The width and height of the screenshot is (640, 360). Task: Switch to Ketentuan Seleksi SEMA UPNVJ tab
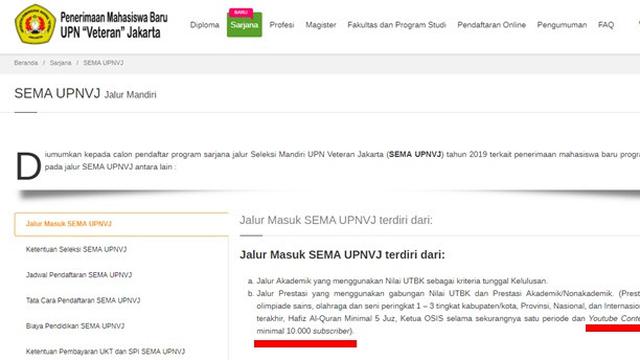click(121, 249)
